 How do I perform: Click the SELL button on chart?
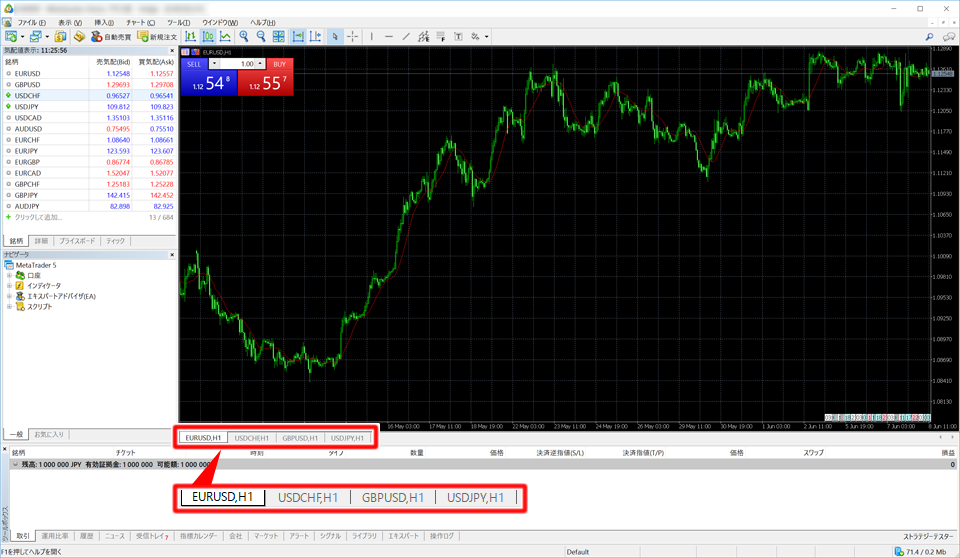coord(194,64)
